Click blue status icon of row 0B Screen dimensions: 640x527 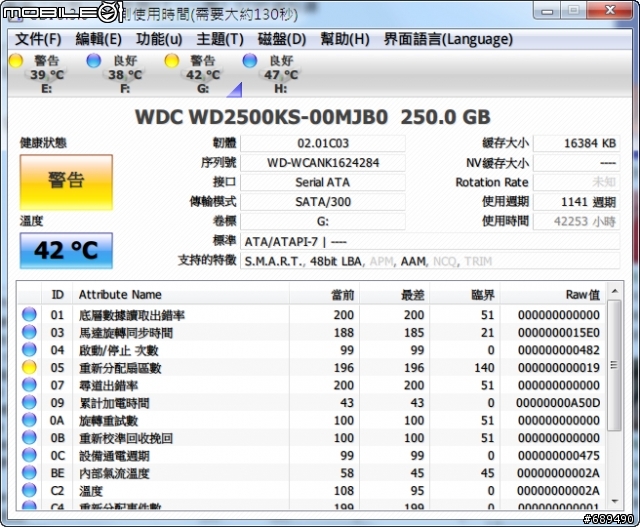(29, 437)
